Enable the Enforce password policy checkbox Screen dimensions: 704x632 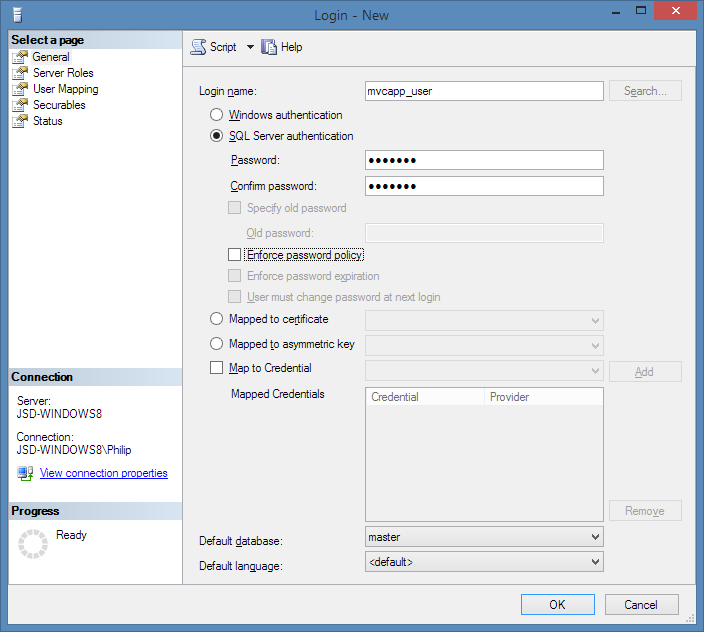(235, 255)
